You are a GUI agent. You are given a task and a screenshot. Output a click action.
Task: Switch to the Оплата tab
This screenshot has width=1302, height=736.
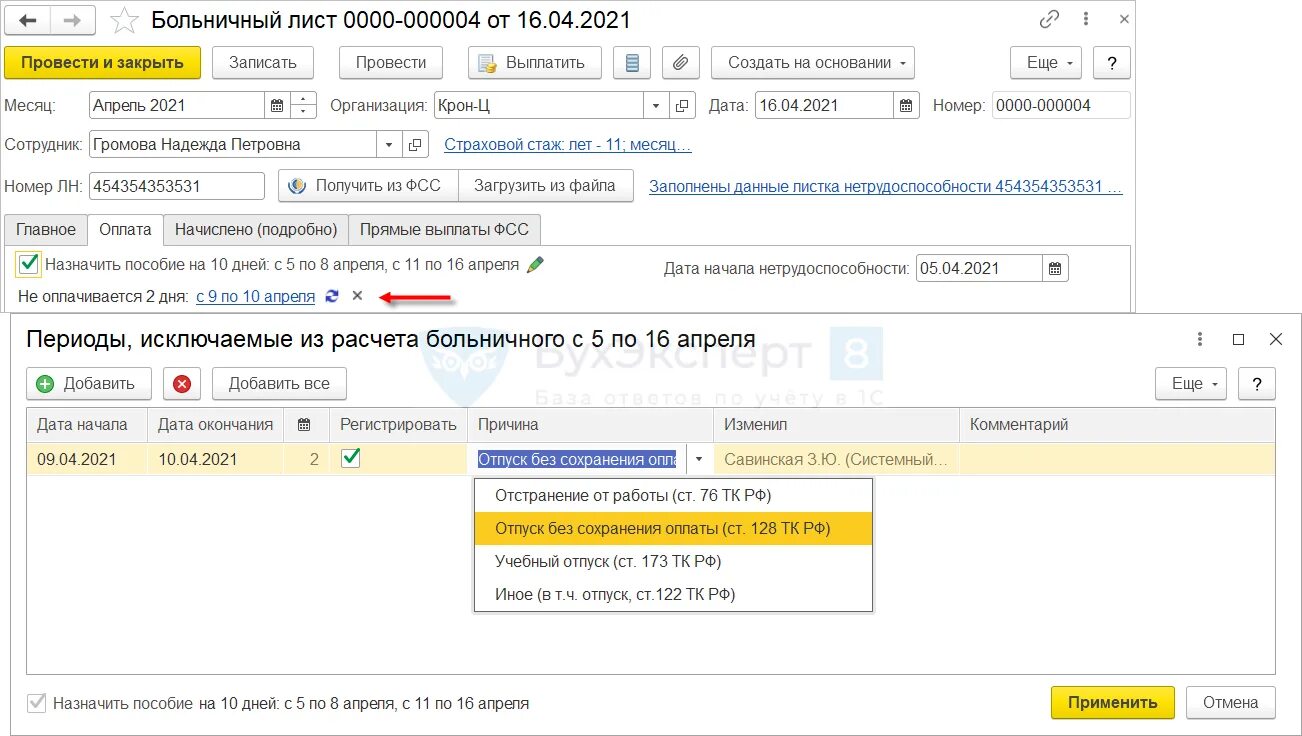pyautogui.click(x=125, y=229)
